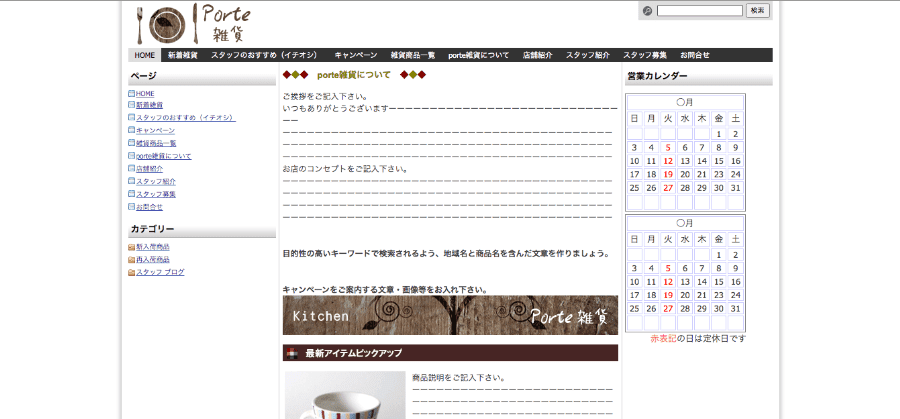
Task: Open the HOME tab in navigation bar
Action: pyautogui.click(x=144, y=55)
